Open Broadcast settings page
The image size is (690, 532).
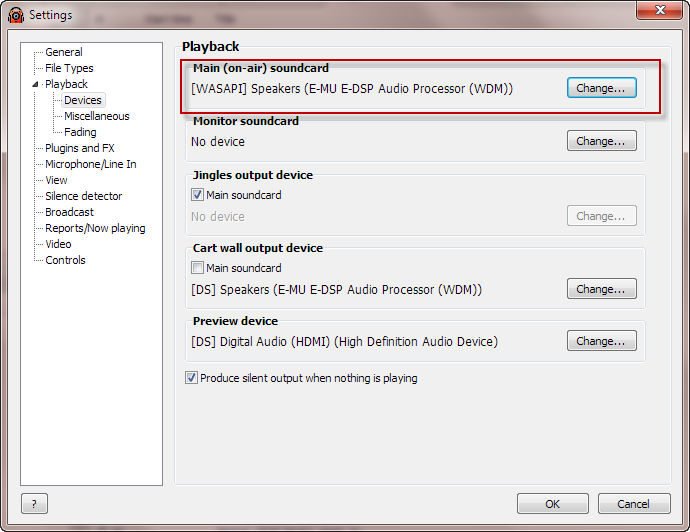point(70,212)
